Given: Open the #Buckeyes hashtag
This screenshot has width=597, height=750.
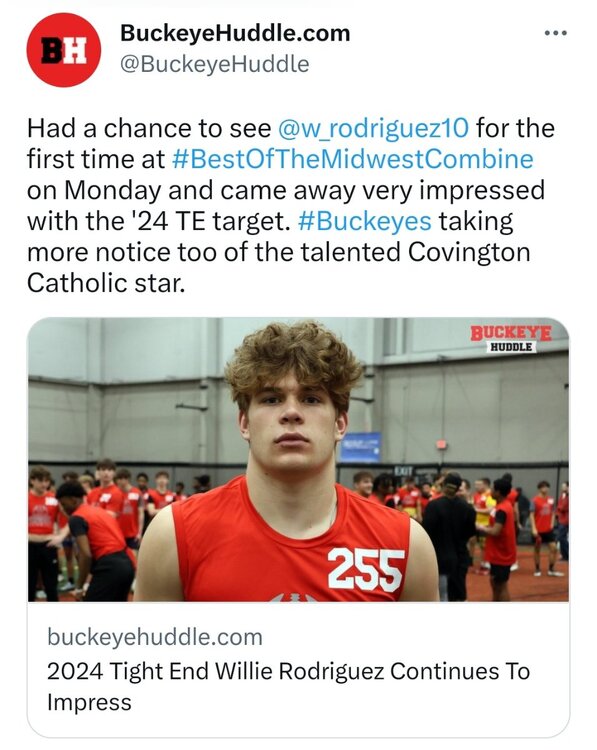Looking at the screenshot, I should click(365, 221).
